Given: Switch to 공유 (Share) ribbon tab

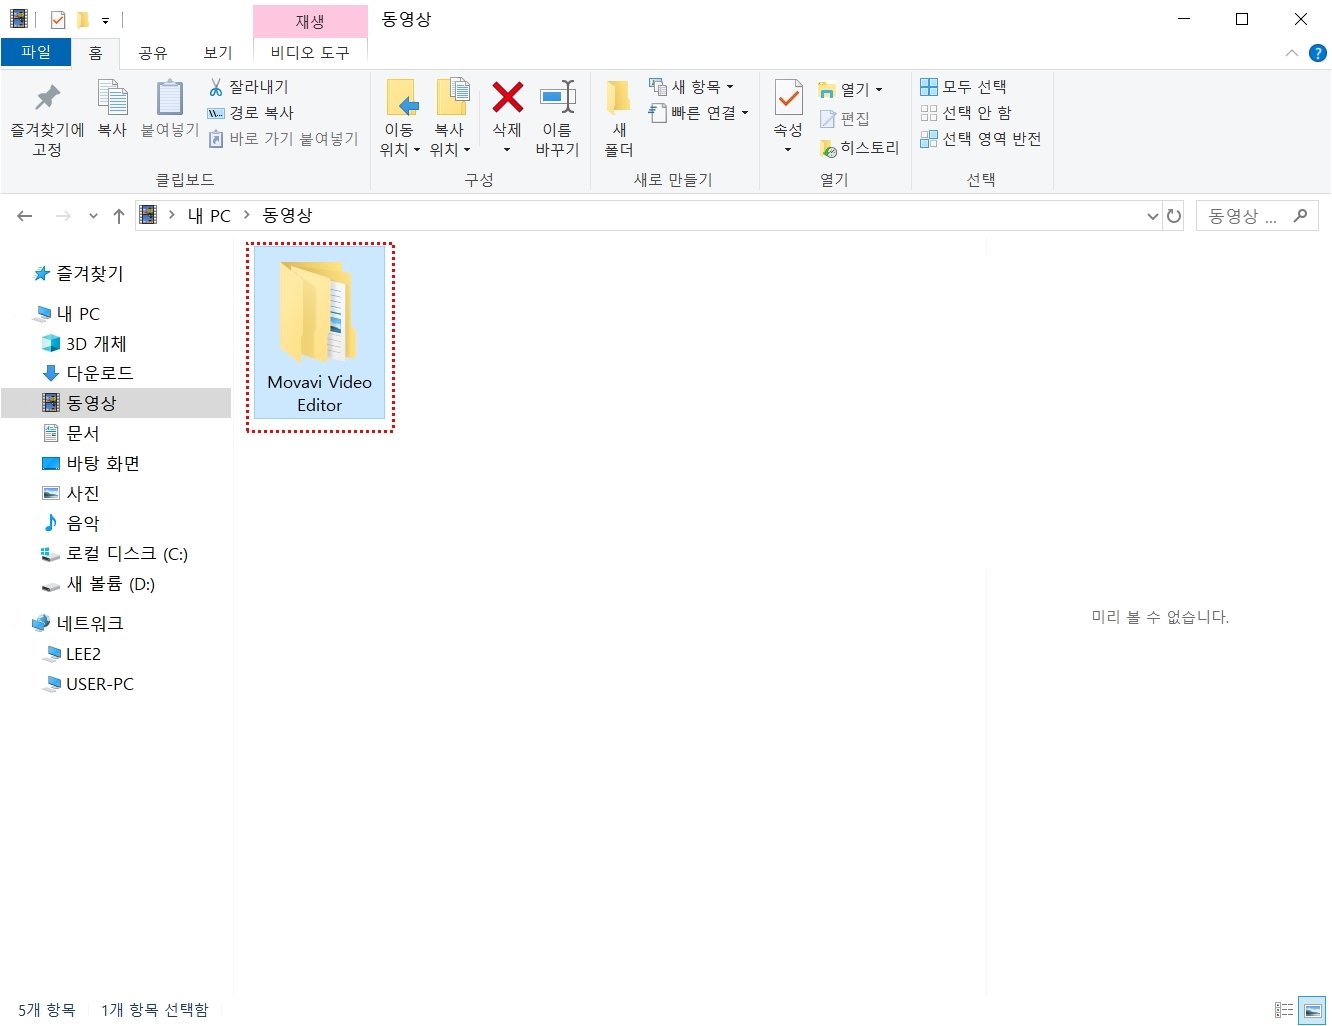Looking at the screenshot, I should click(x=153, y=53).
